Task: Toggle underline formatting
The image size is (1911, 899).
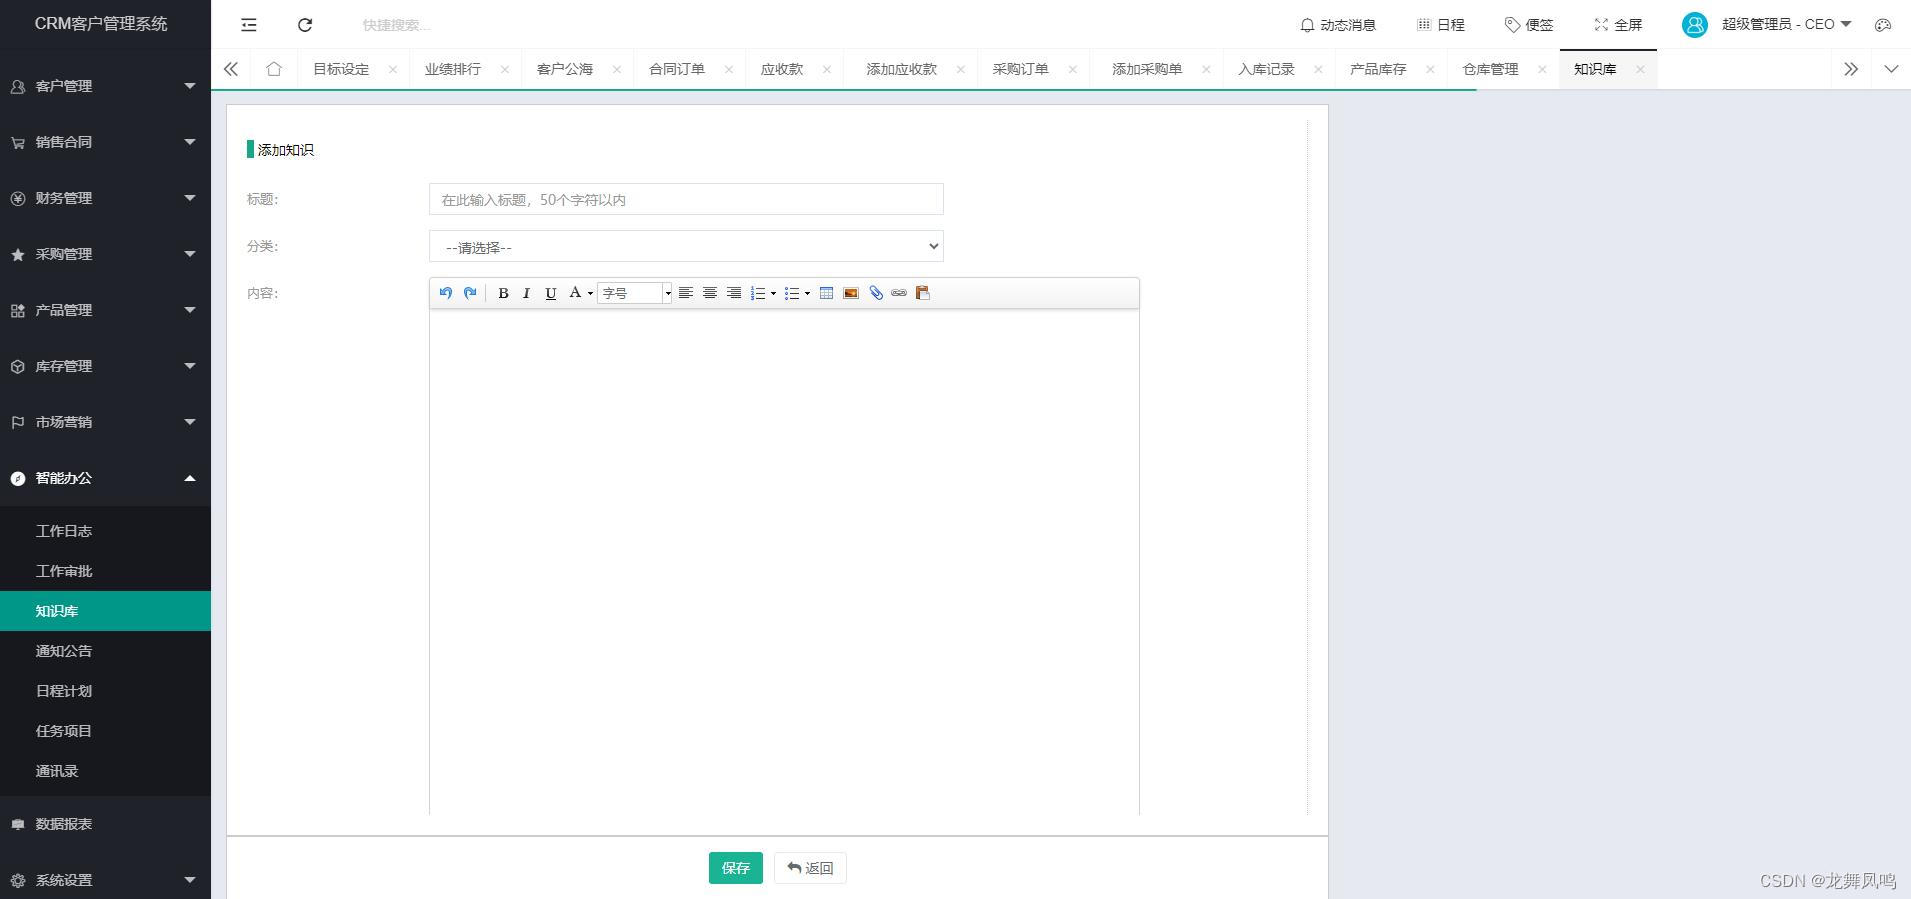Action: pos(550,293)
